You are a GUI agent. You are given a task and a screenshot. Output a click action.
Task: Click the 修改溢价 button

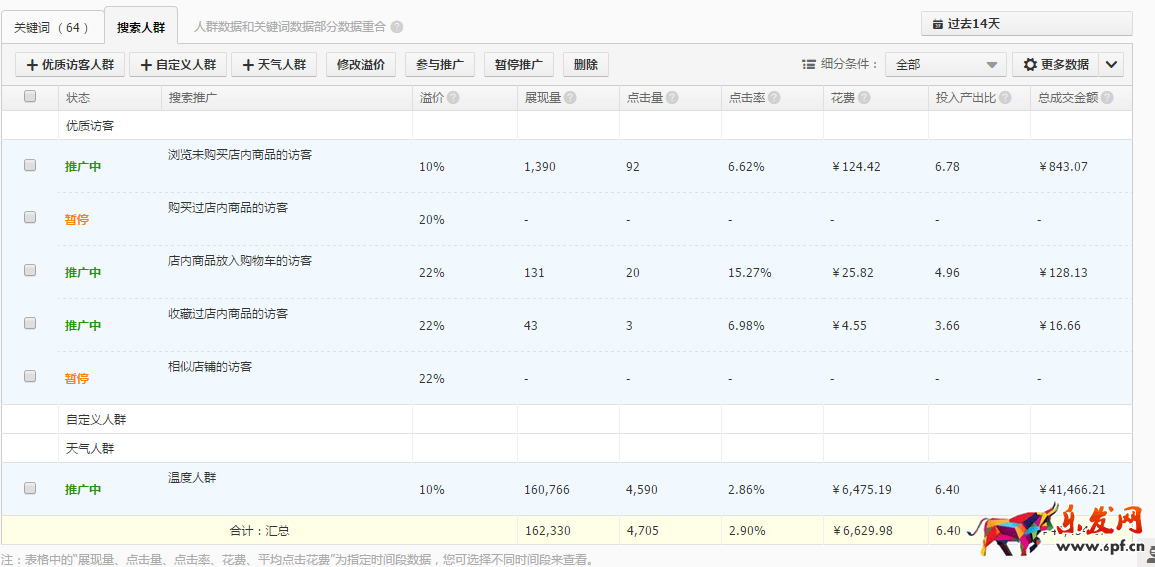coord(360,65)
